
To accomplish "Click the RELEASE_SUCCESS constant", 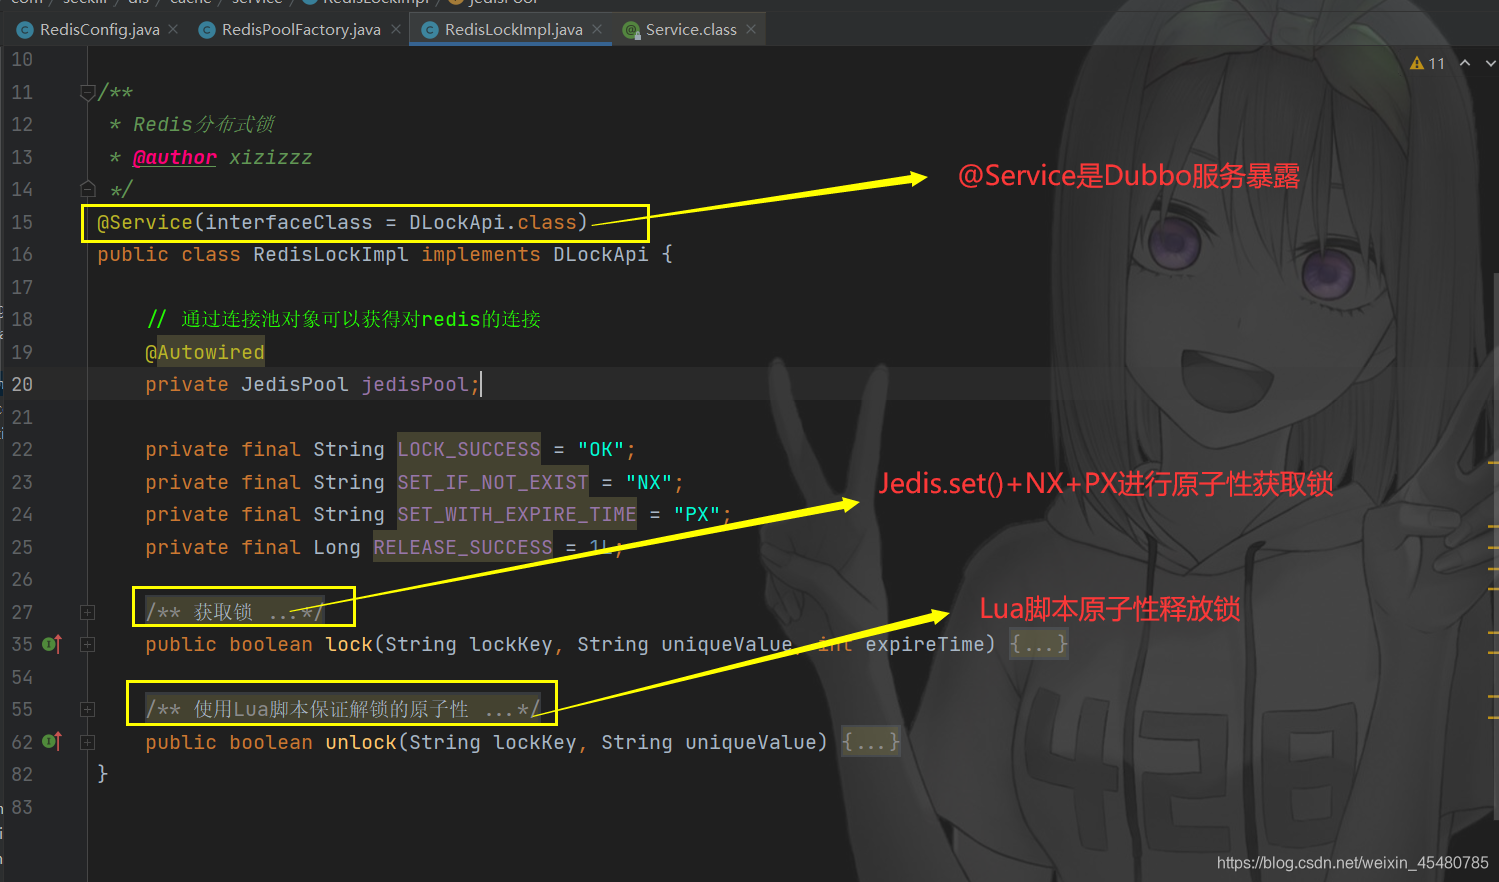I will click(463, 547).
